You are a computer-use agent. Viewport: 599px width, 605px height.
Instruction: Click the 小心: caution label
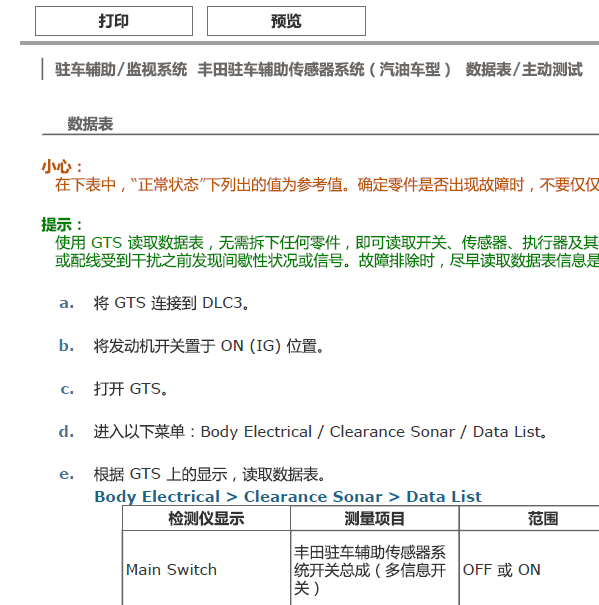click(62, 167)
